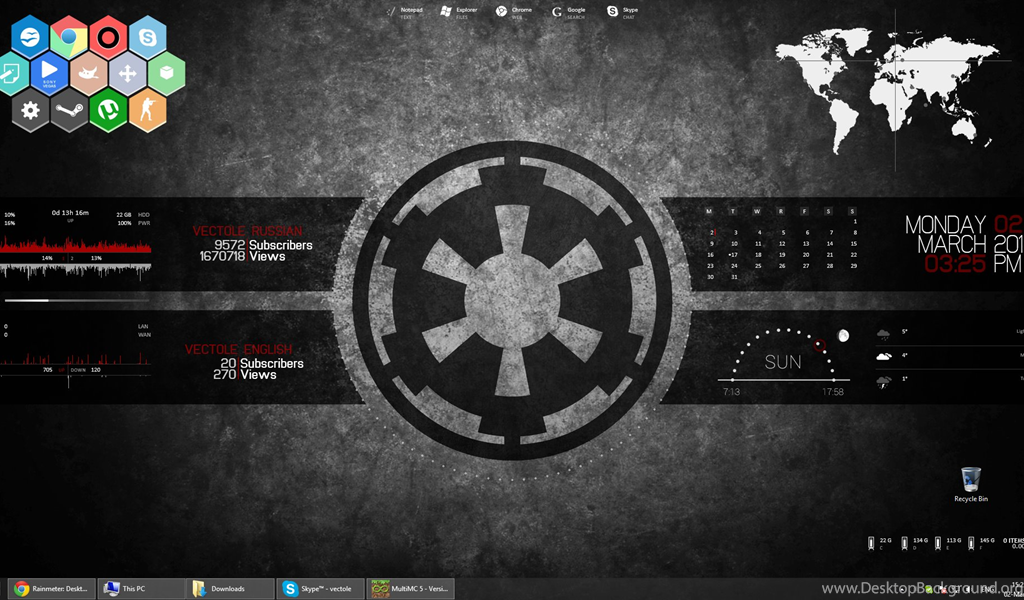Click the thunderstorm weather icon at 1°
1024x600 pixels.
[884, 382]
